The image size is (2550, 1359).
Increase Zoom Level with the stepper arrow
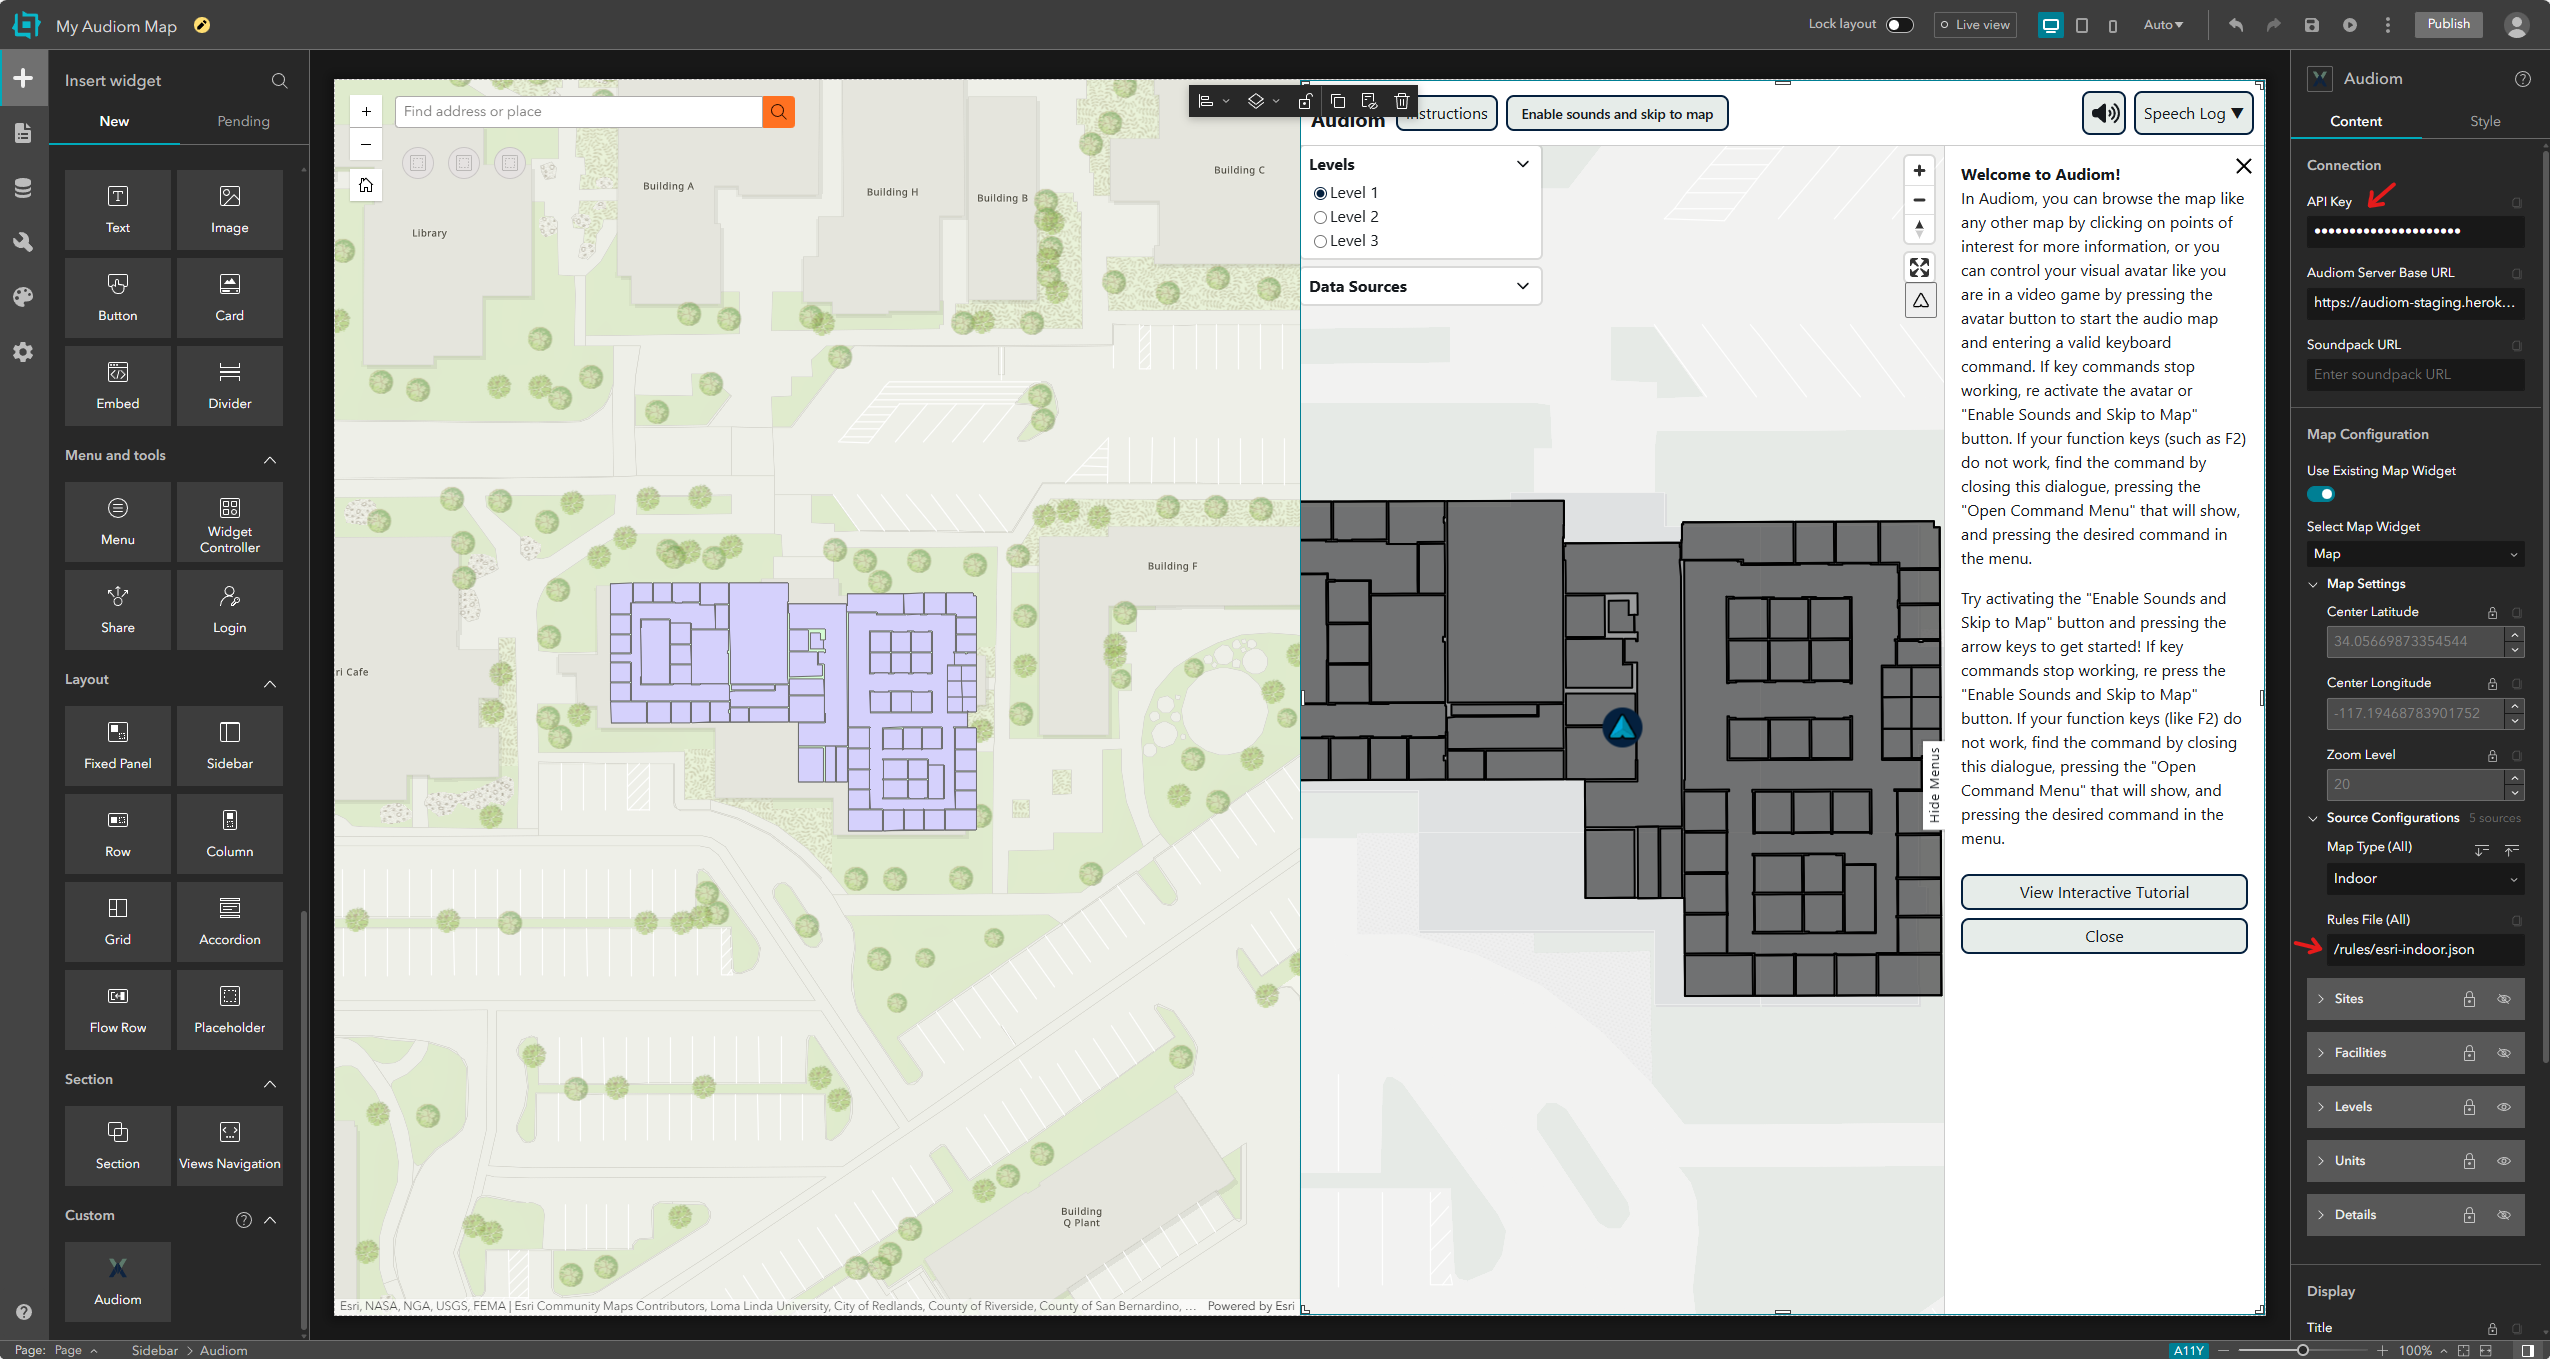2513,778
